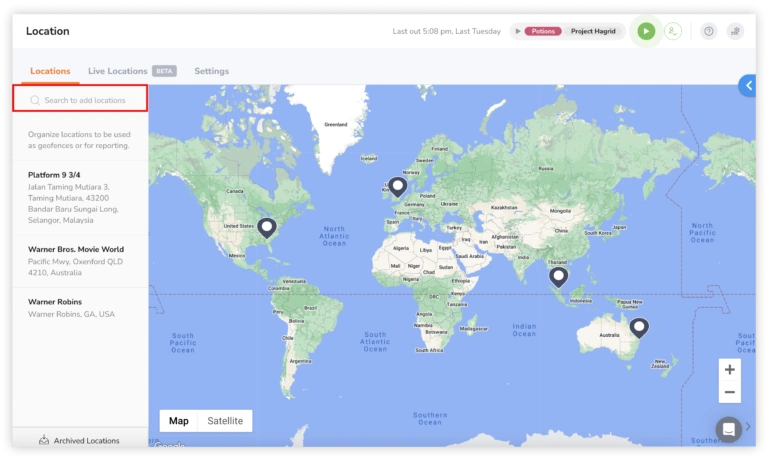The height and width of the screenshot is (459, 768).
Task: Click the notifications icon at top right
Action: click(735, 31)
